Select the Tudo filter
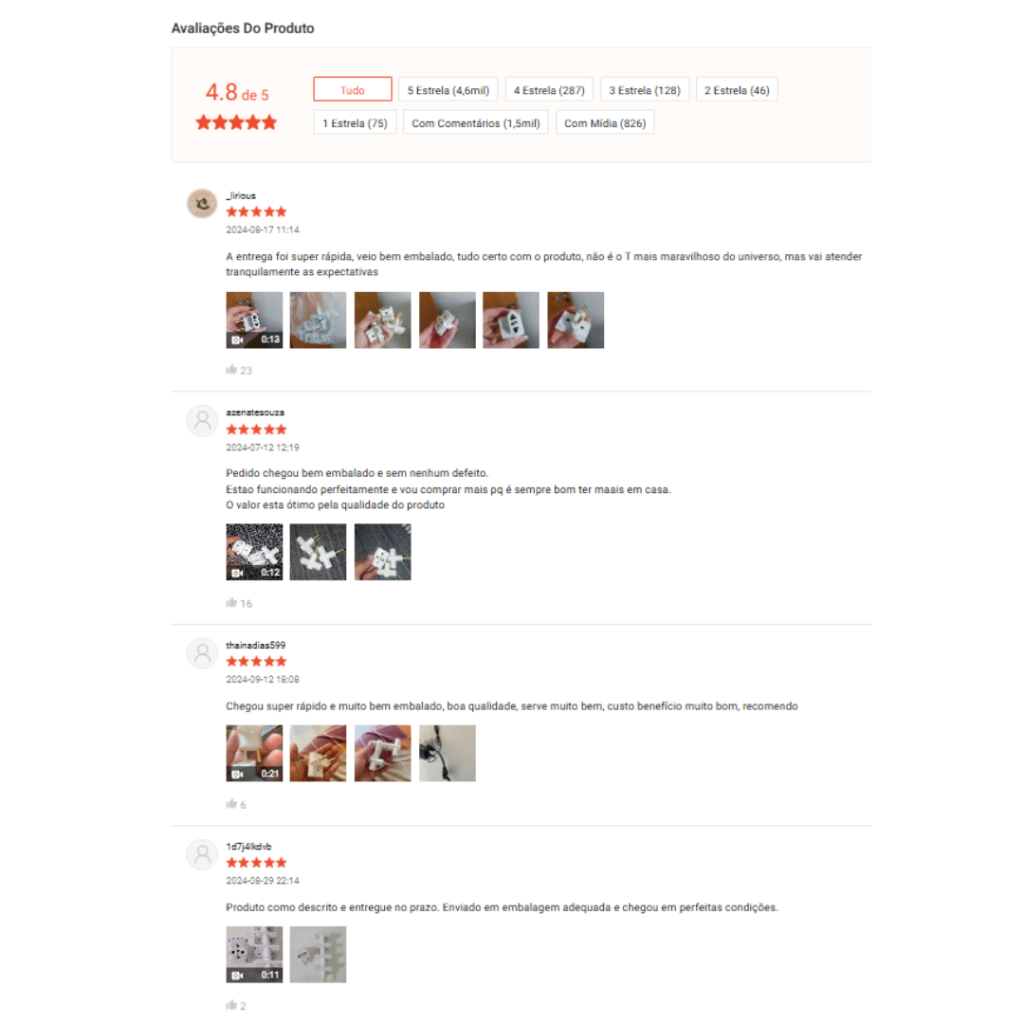 (x=353, y=89)
